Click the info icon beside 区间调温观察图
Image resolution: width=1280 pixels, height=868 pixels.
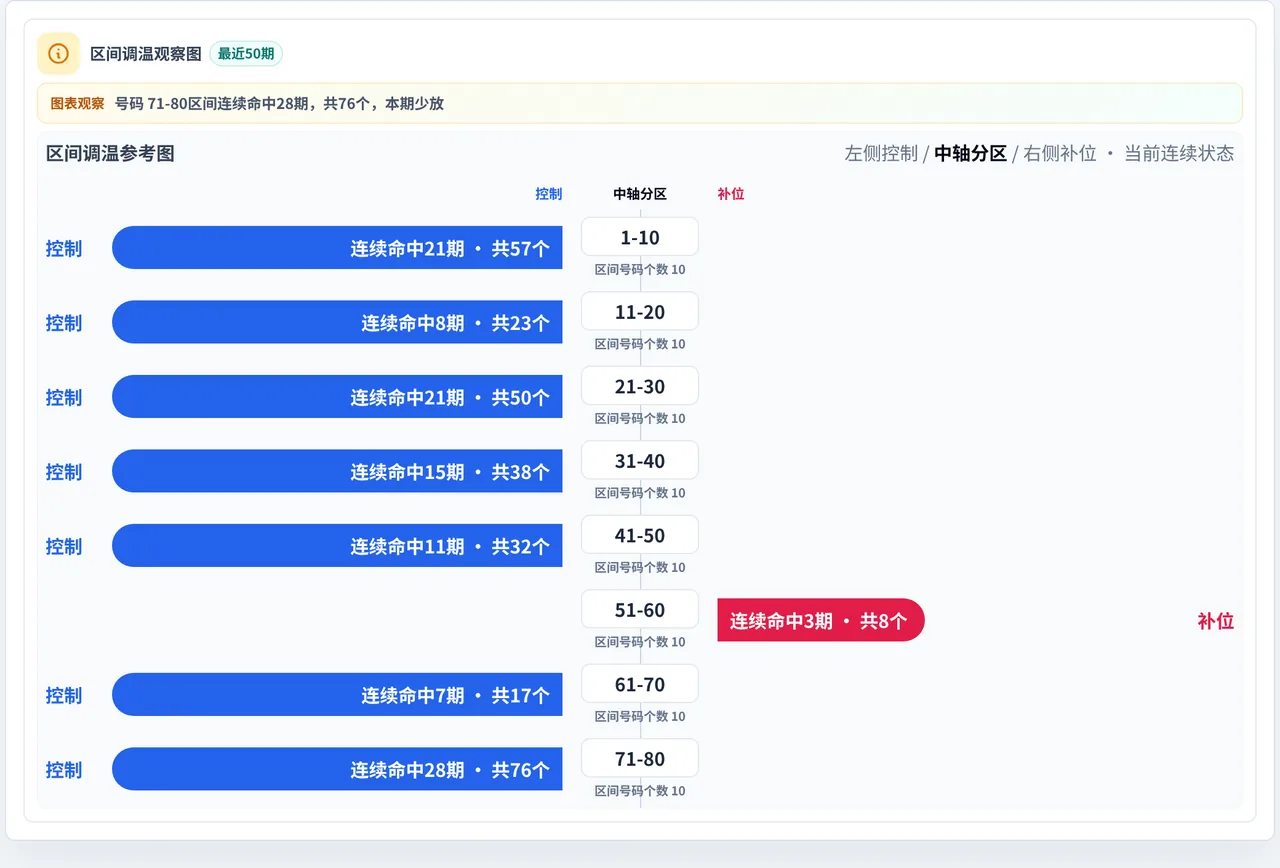tap(58, 53)
